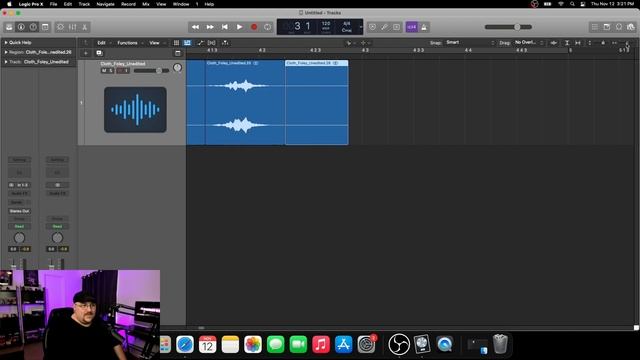Toggle Quick Help button in control bar
640x360 pixels.
[33, 27]
